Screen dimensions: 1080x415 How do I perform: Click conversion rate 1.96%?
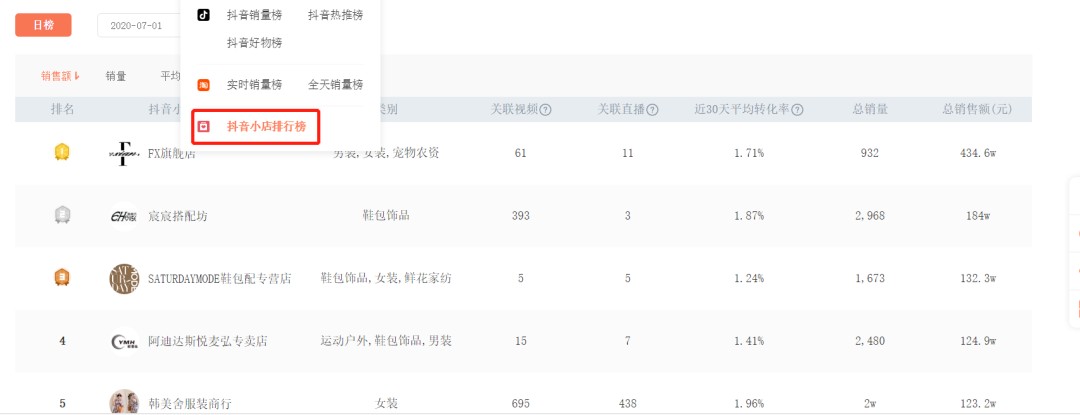point(749,404)
